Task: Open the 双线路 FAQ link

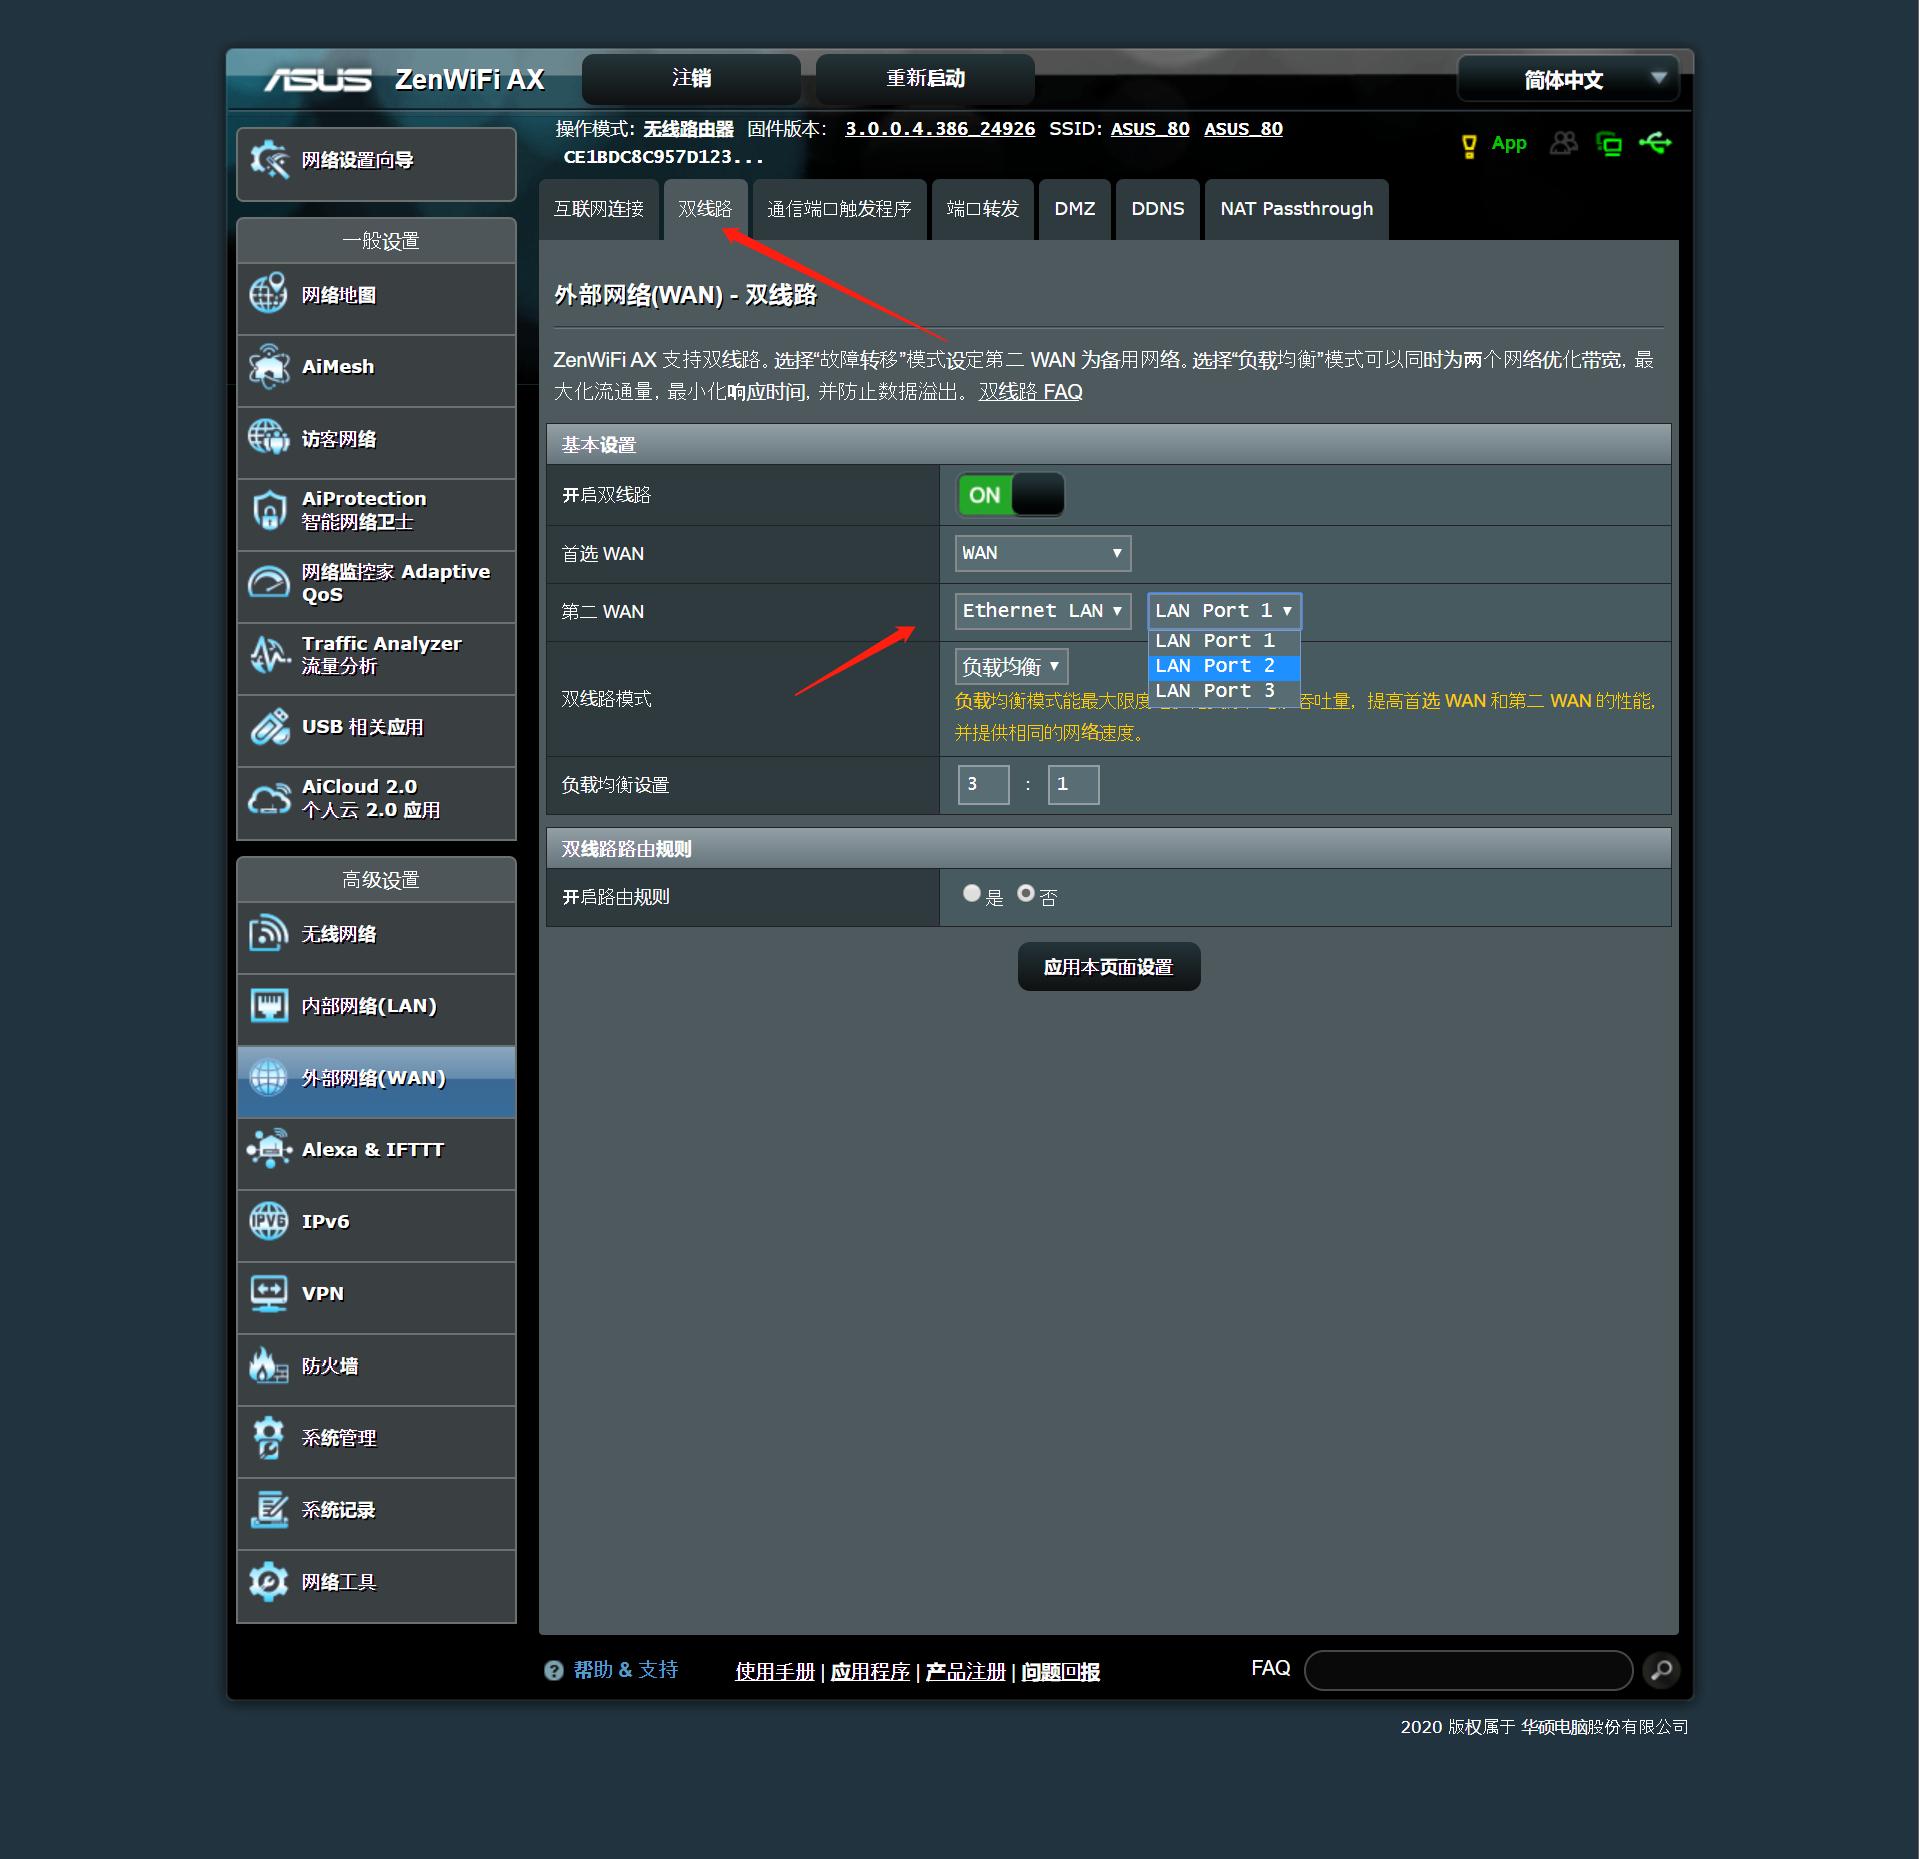Action: [1030, 392]
